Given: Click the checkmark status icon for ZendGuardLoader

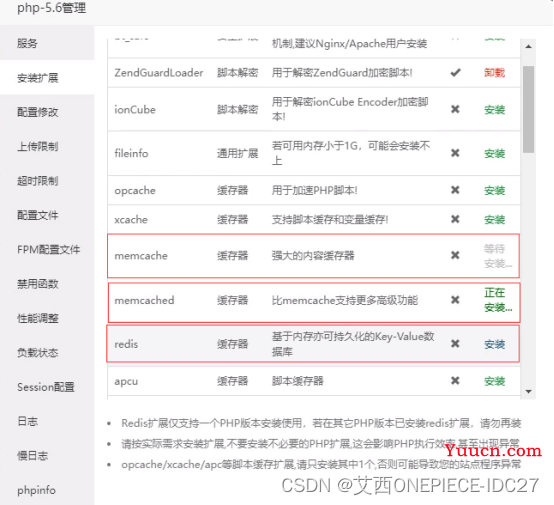Looking at the screenshot, I should pyautogui.click(x=455, y=73).
